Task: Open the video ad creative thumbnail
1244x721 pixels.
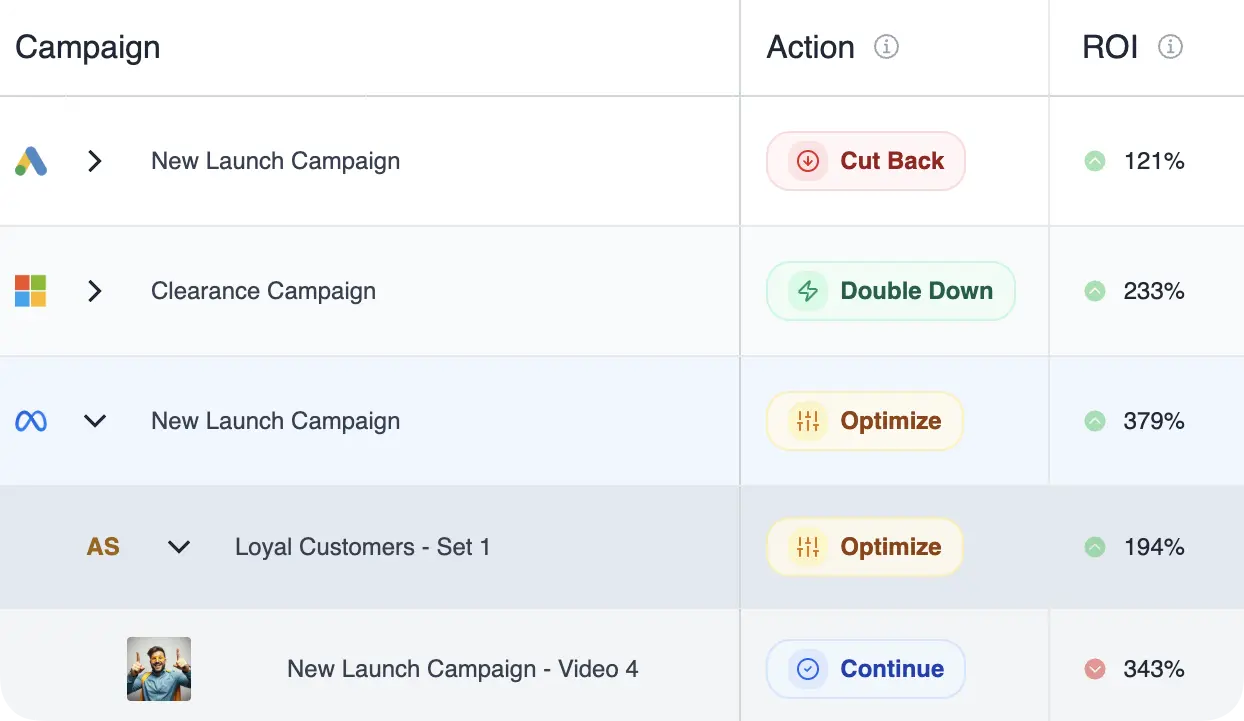Action: pyautogui.click(x=159, y=669)
